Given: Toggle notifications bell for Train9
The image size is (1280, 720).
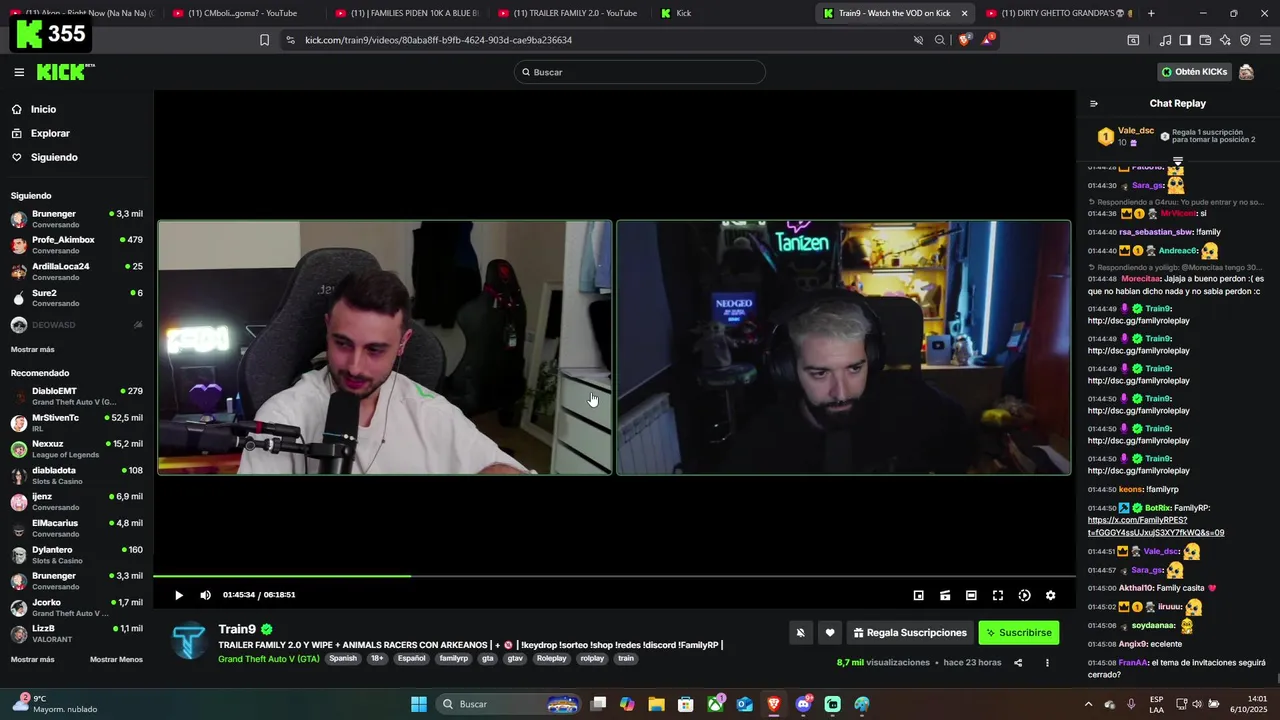Looking at the screenshot, I should tap(800, 632).
